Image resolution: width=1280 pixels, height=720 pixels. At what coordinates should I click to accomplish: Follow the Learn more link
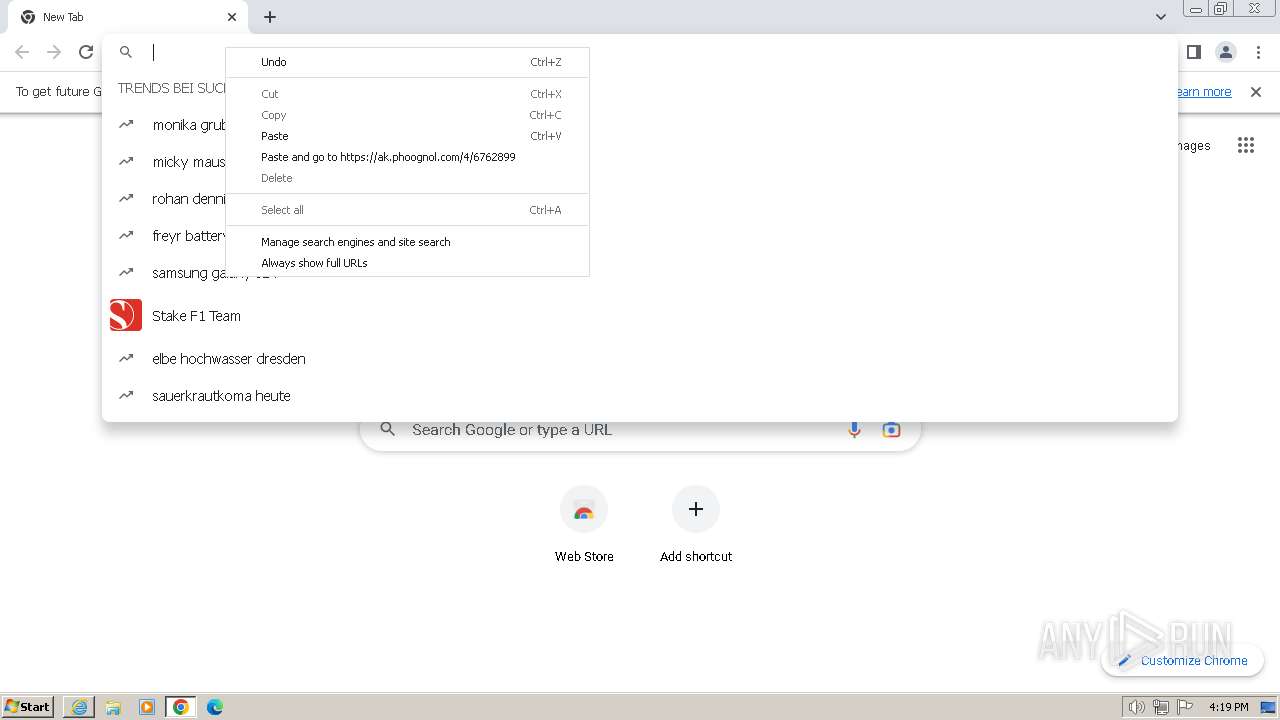point(1203,92)
